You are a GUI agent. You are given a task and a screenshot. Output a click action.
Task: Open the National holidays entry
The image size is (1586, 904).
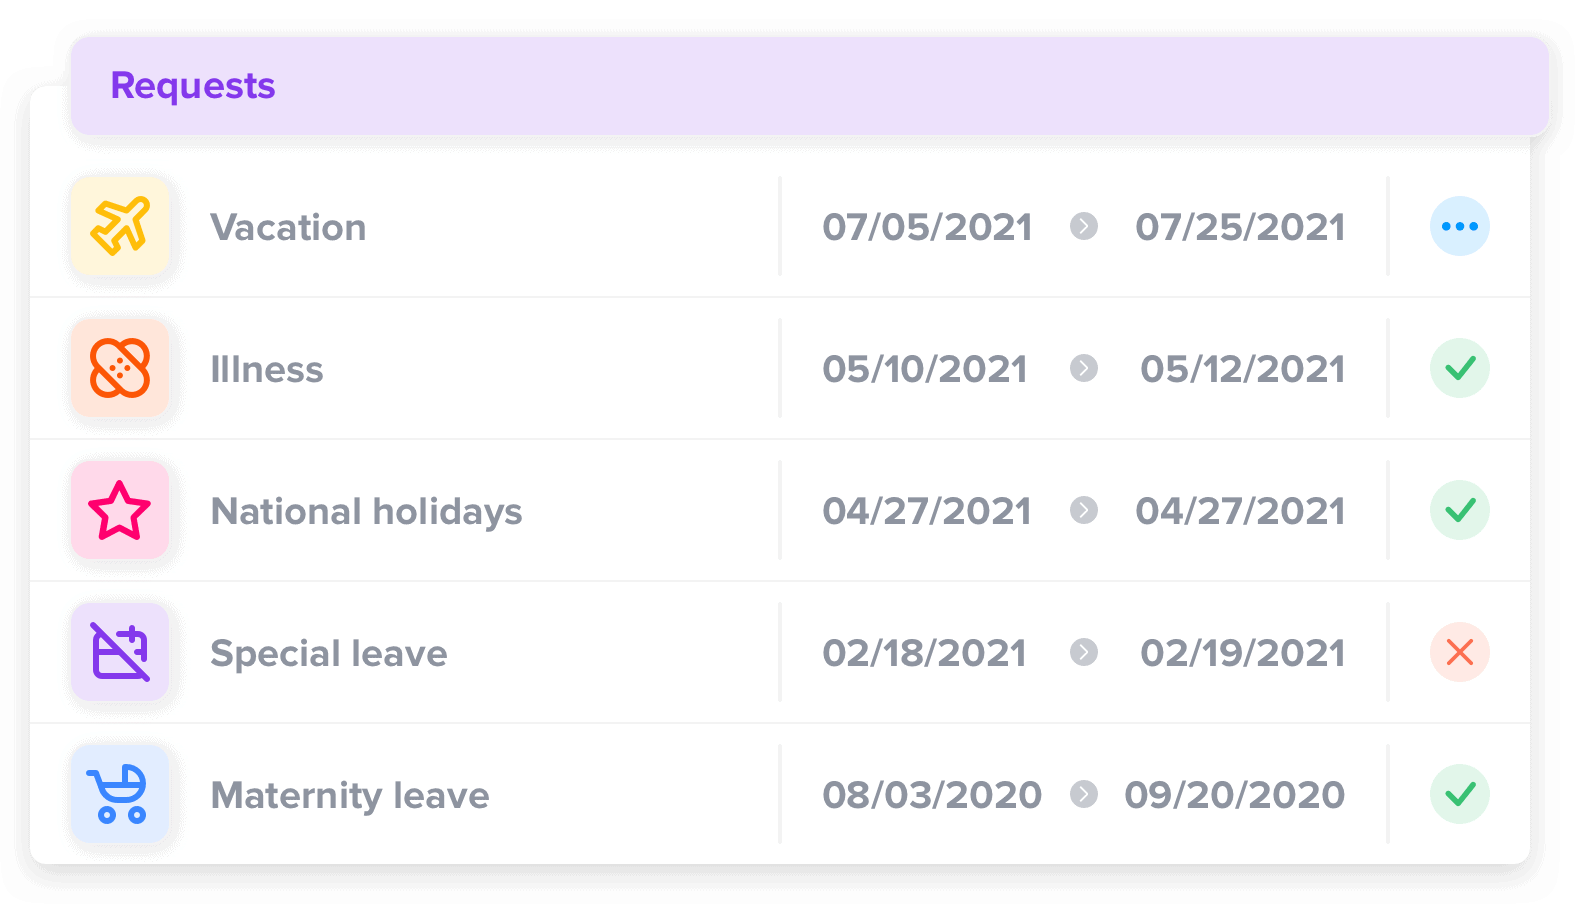tap(366, 511)
